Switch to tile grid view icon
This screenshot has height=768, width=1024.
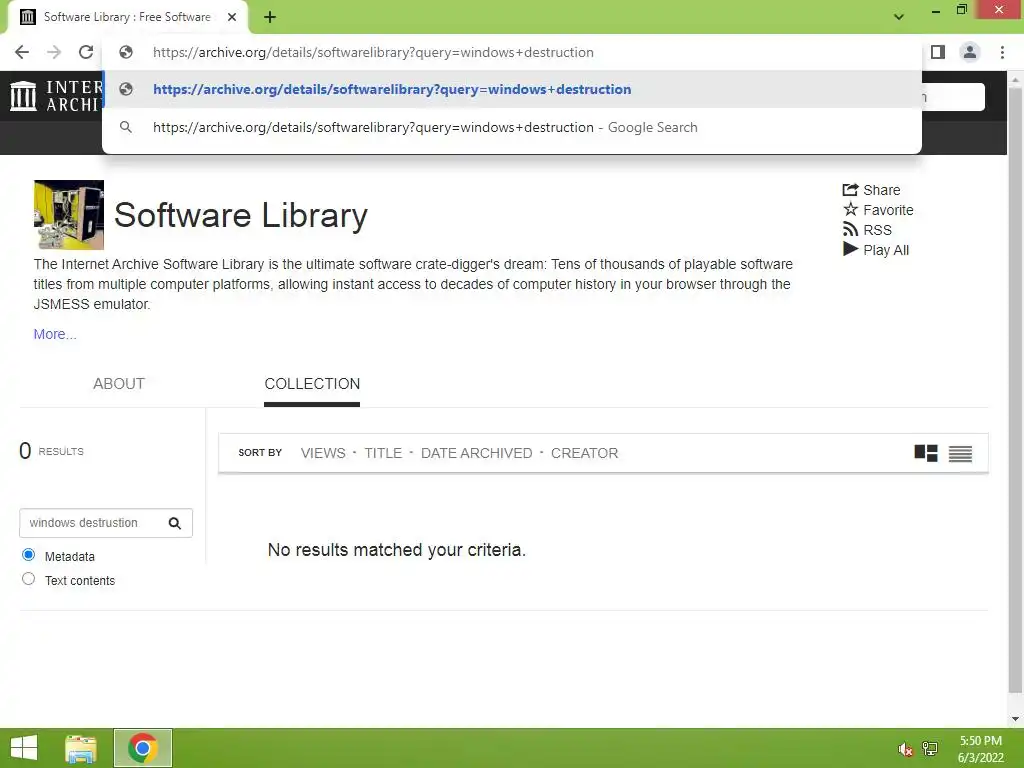pos(925,453)
